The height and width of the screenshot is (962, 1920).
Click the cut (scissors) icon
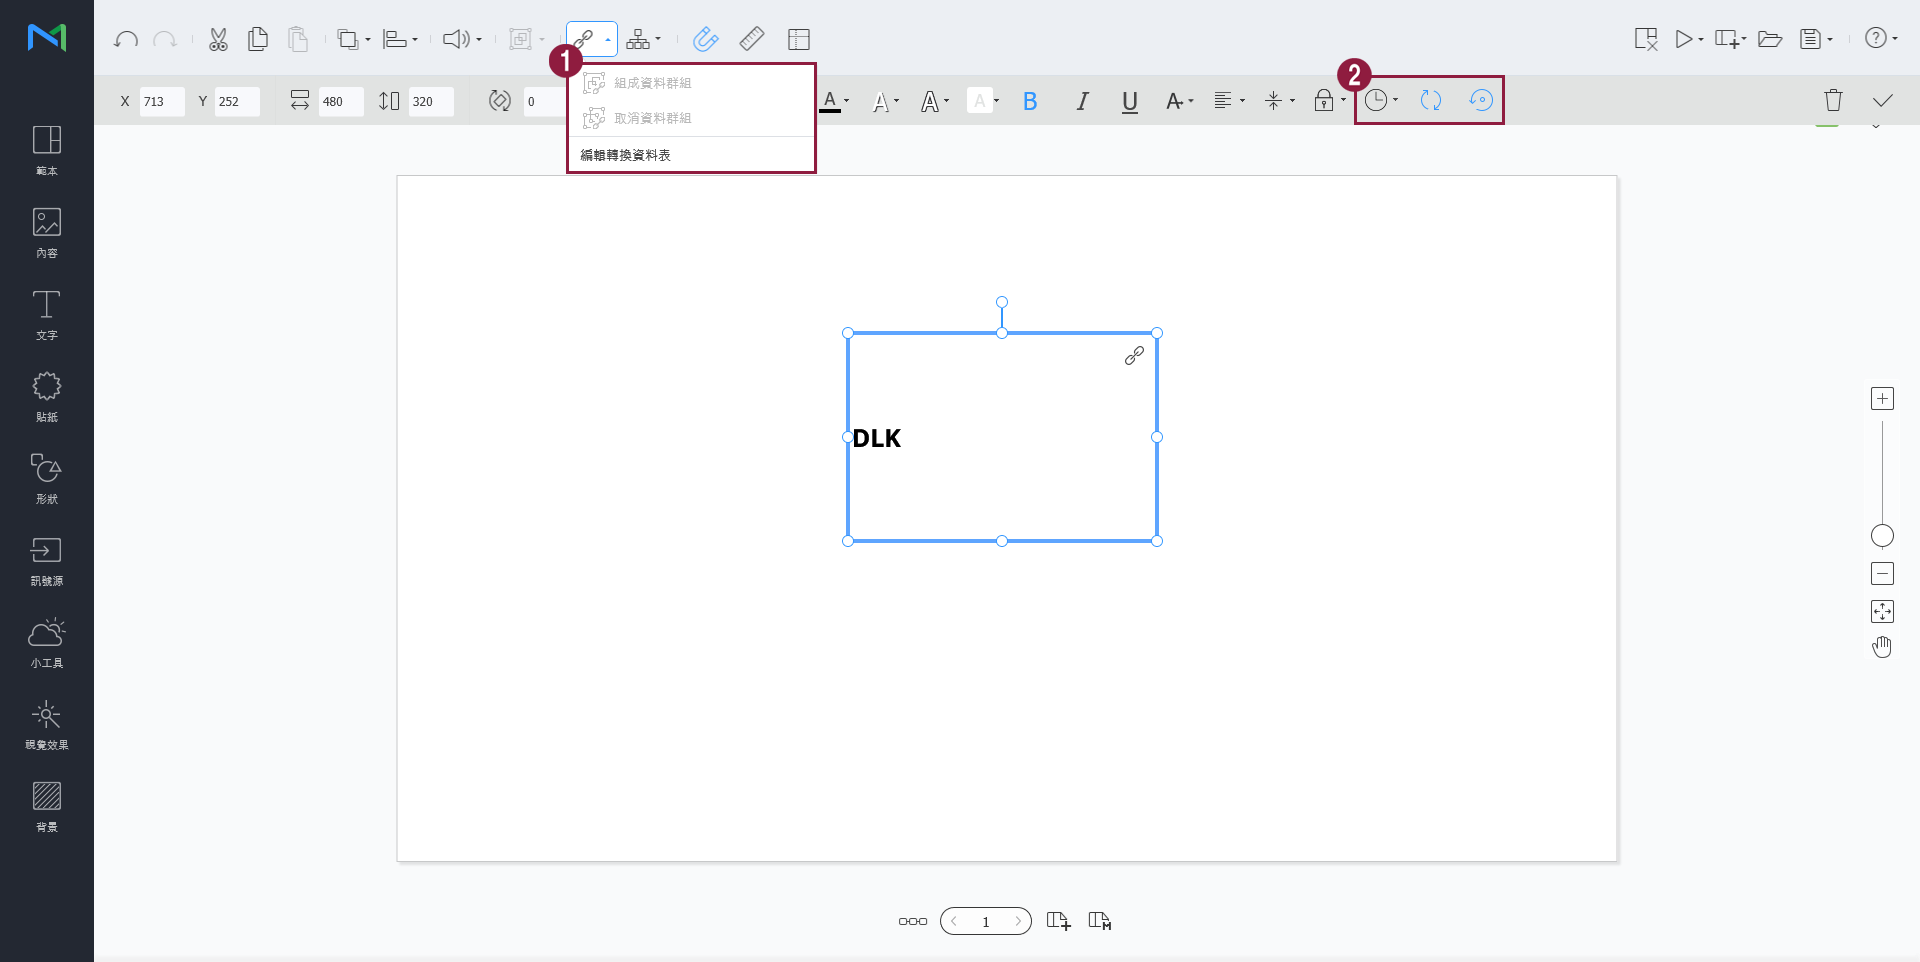[x=218, y=40]
